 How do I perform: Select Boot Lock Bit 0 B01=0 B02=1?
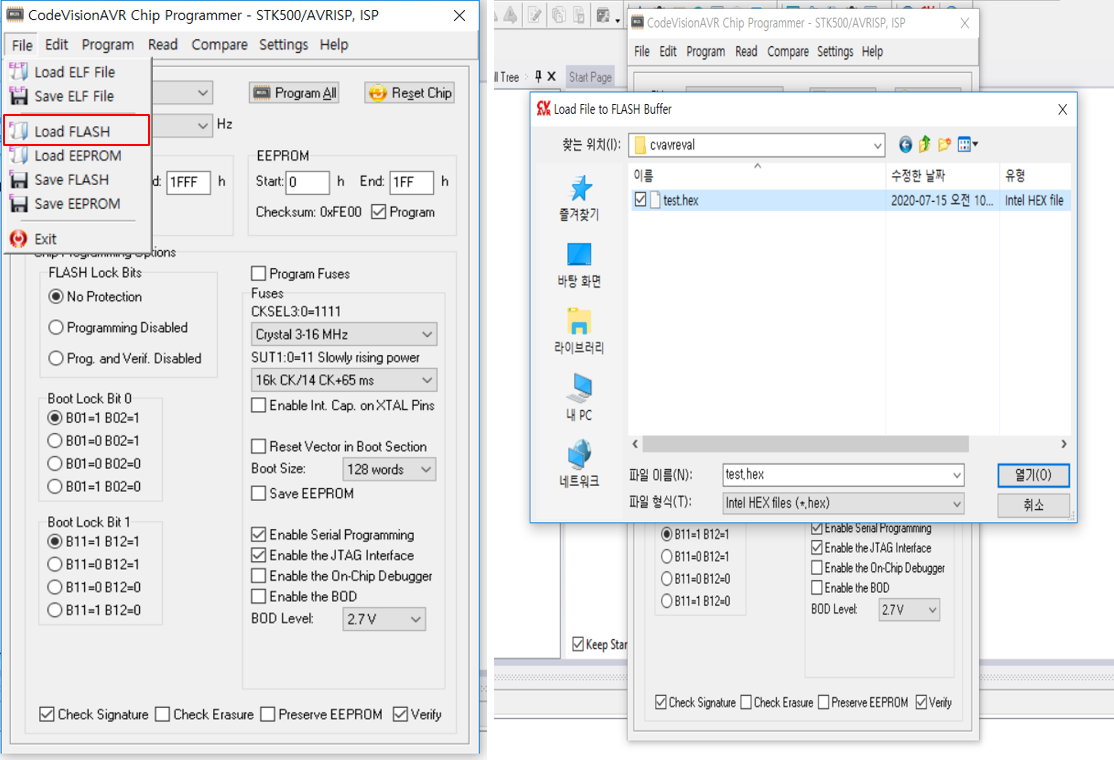[x=55, y=440]
